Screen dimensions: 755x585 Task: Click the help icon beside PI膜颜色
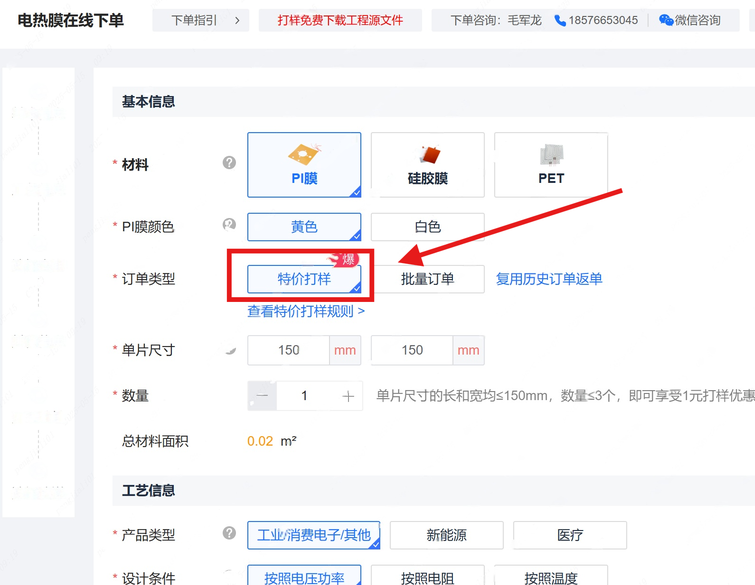coord(229,226)
